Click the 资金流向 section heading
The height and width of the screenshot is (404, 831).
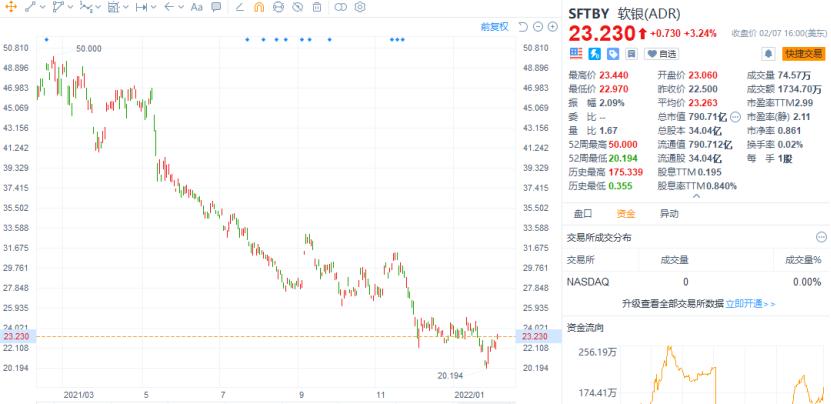pos(585,328)
